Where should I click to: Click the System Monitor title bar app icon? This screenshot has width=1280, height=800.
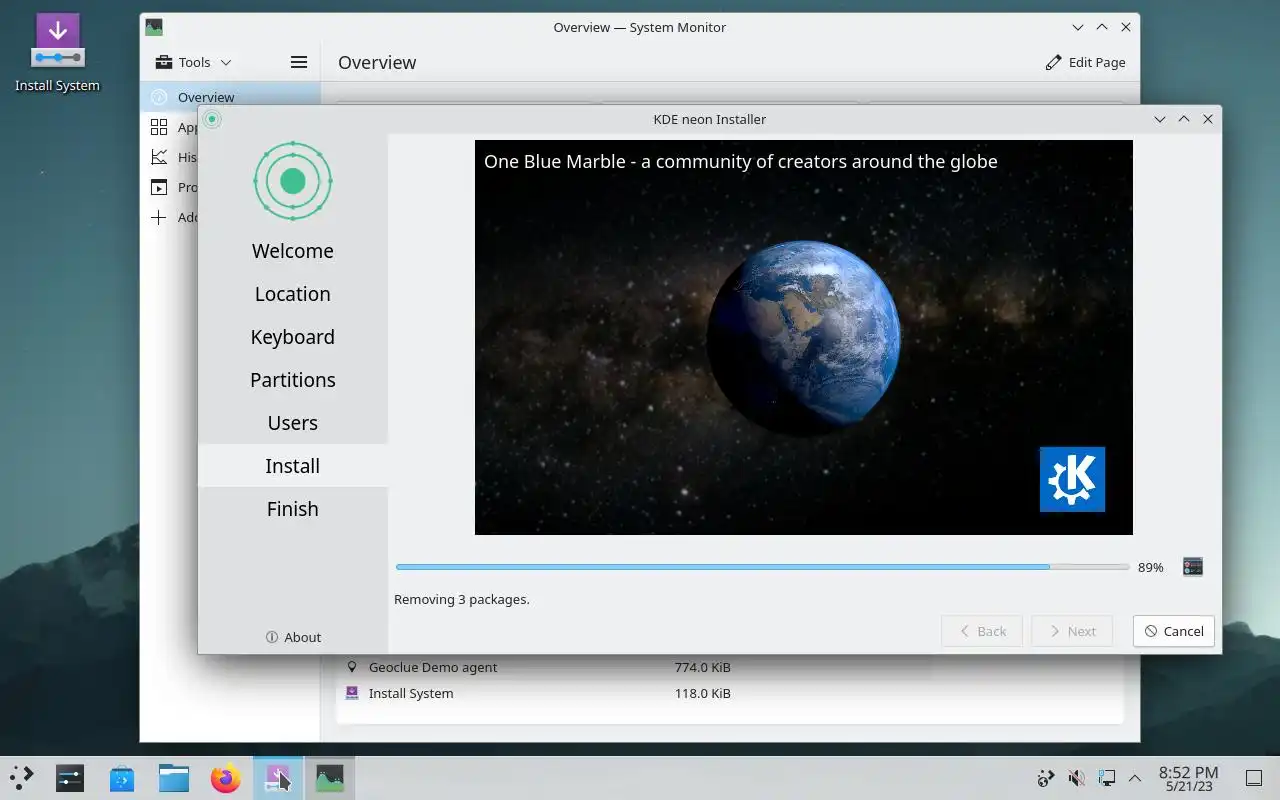pos(154,27)
